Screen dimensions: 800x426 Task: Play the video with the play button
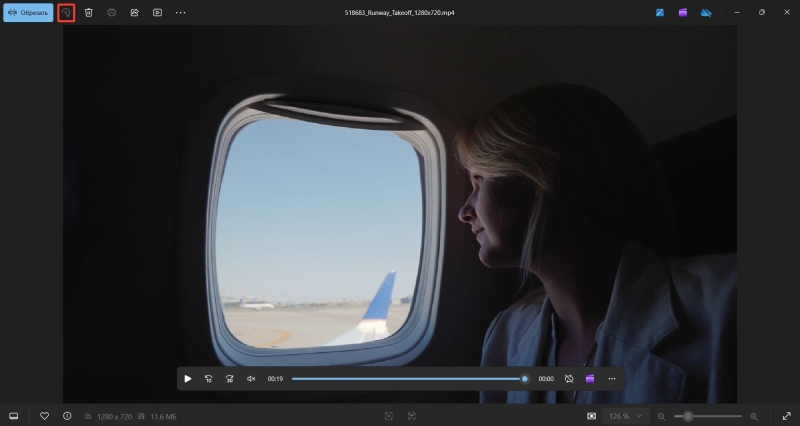point(188,379)
